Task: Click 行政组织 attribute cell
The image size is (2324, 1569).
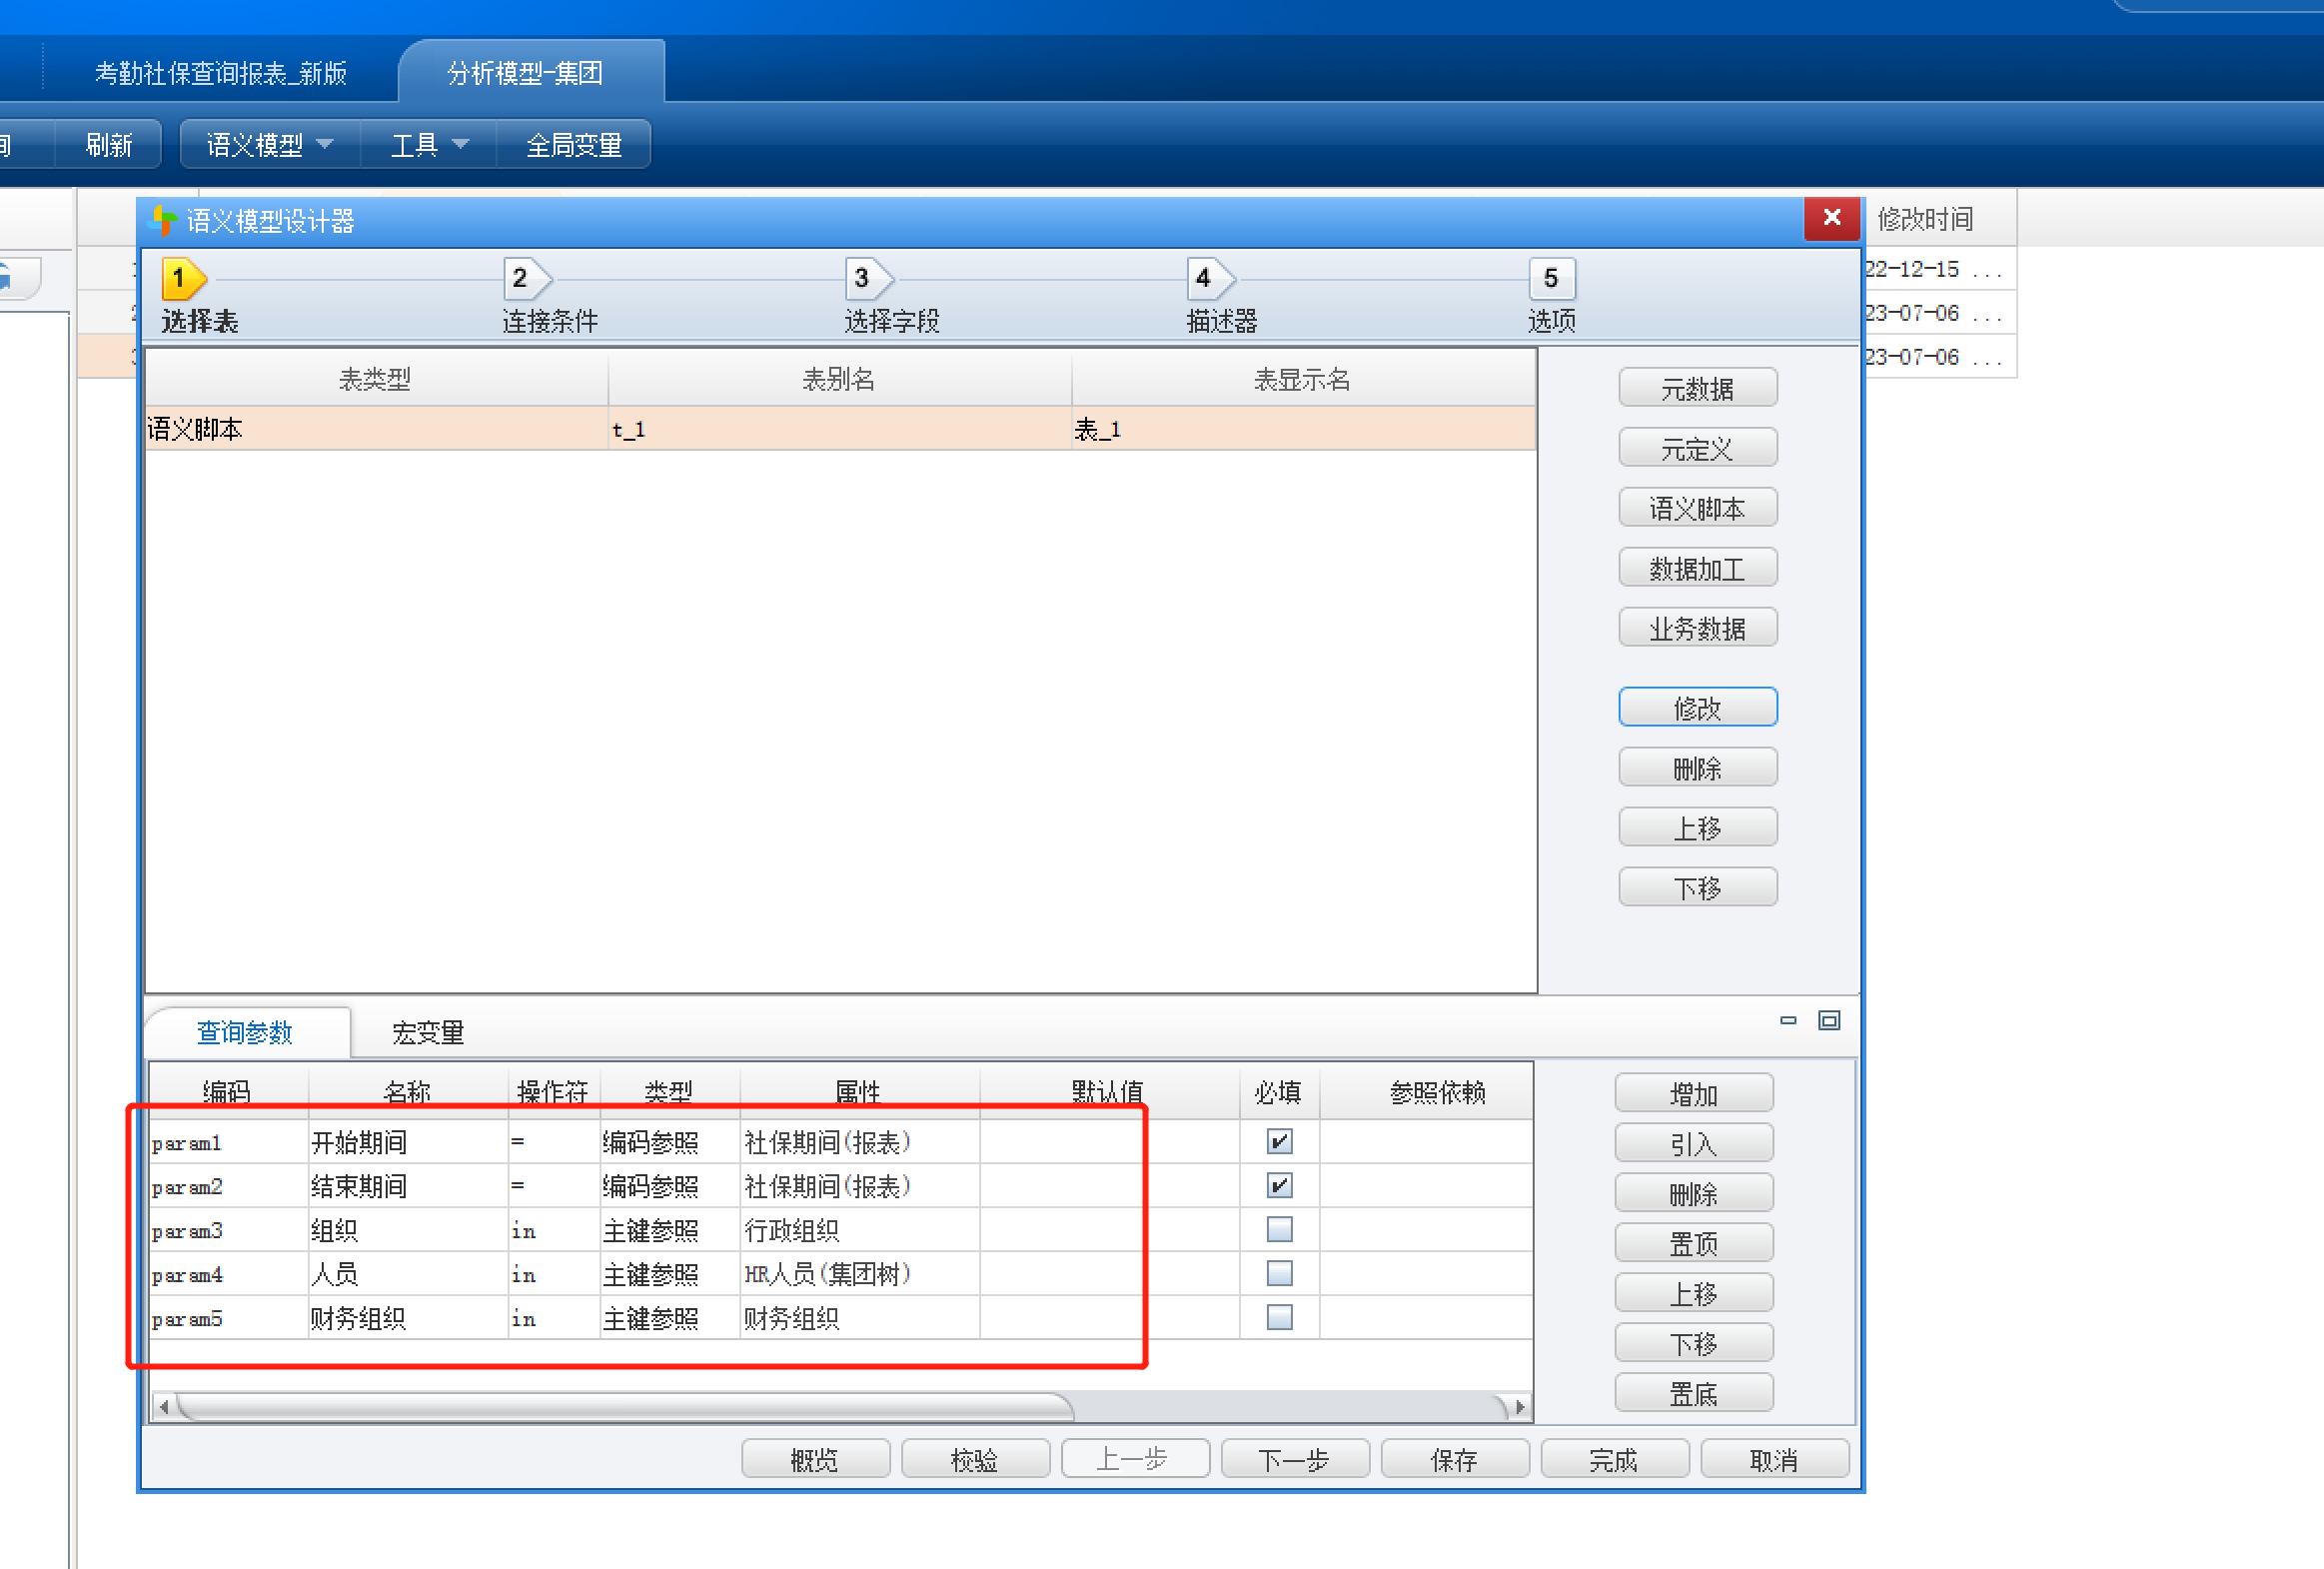Action: (x=860, y=1230)
